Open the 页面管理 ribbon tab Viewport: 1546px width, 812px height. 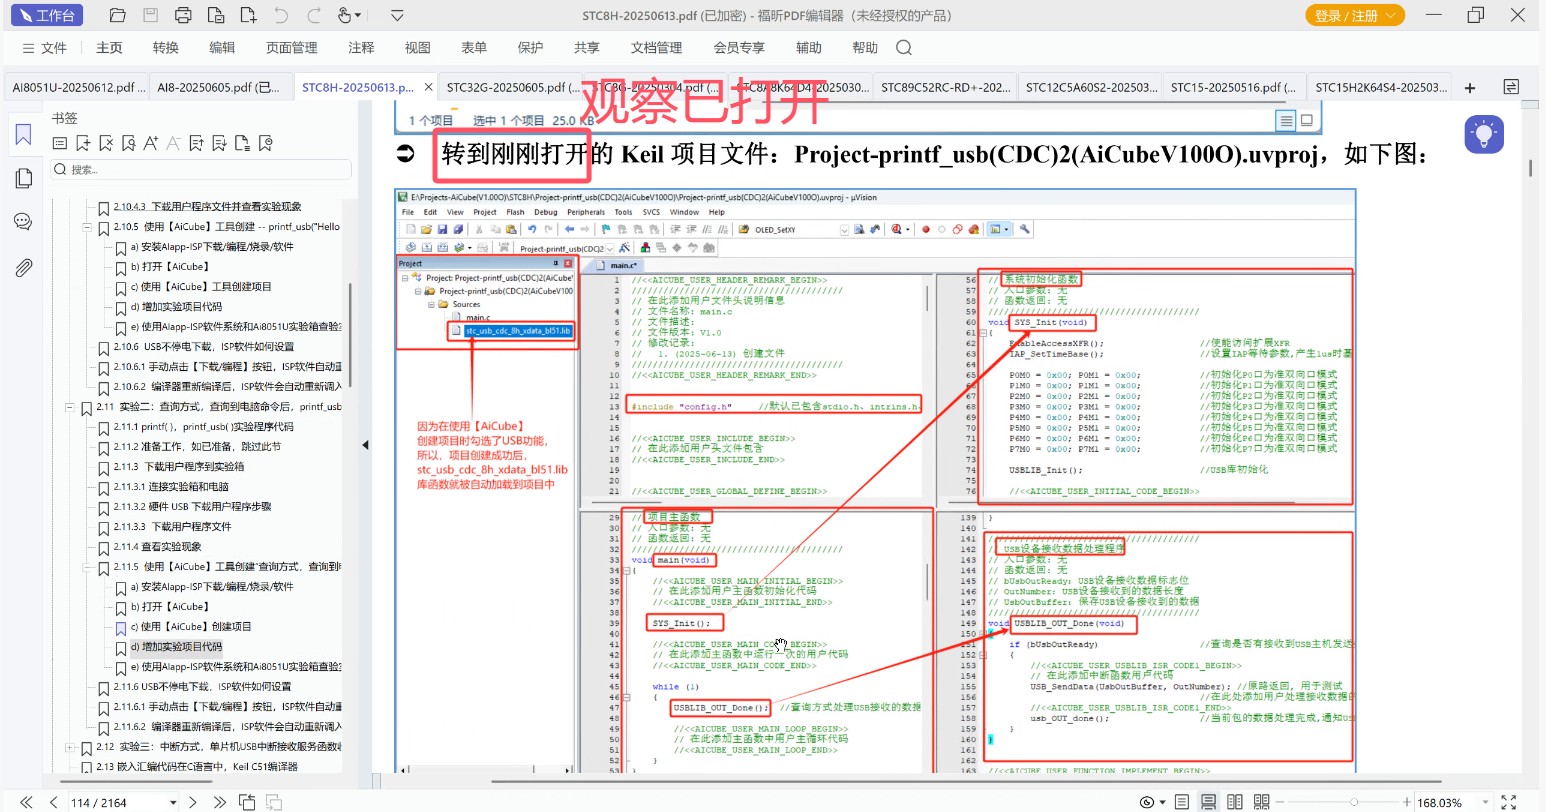[x=292, y=47]
